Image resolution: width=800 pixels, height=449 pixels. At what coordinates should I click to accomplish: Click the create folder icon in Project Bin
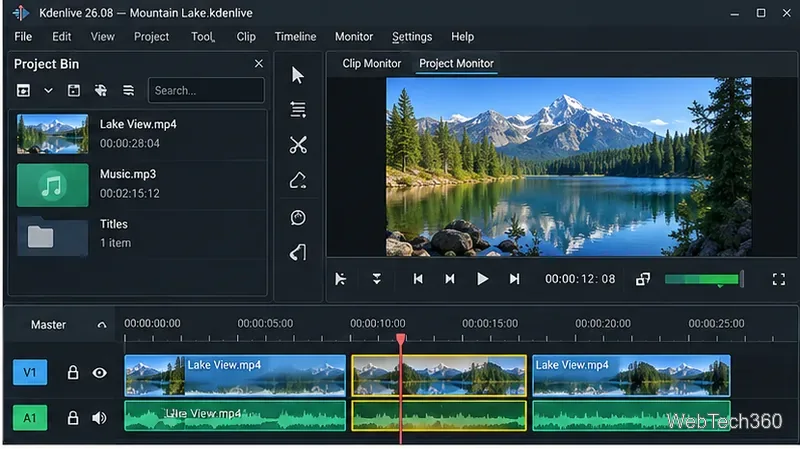pyautogui.click(x=74, y=91)
